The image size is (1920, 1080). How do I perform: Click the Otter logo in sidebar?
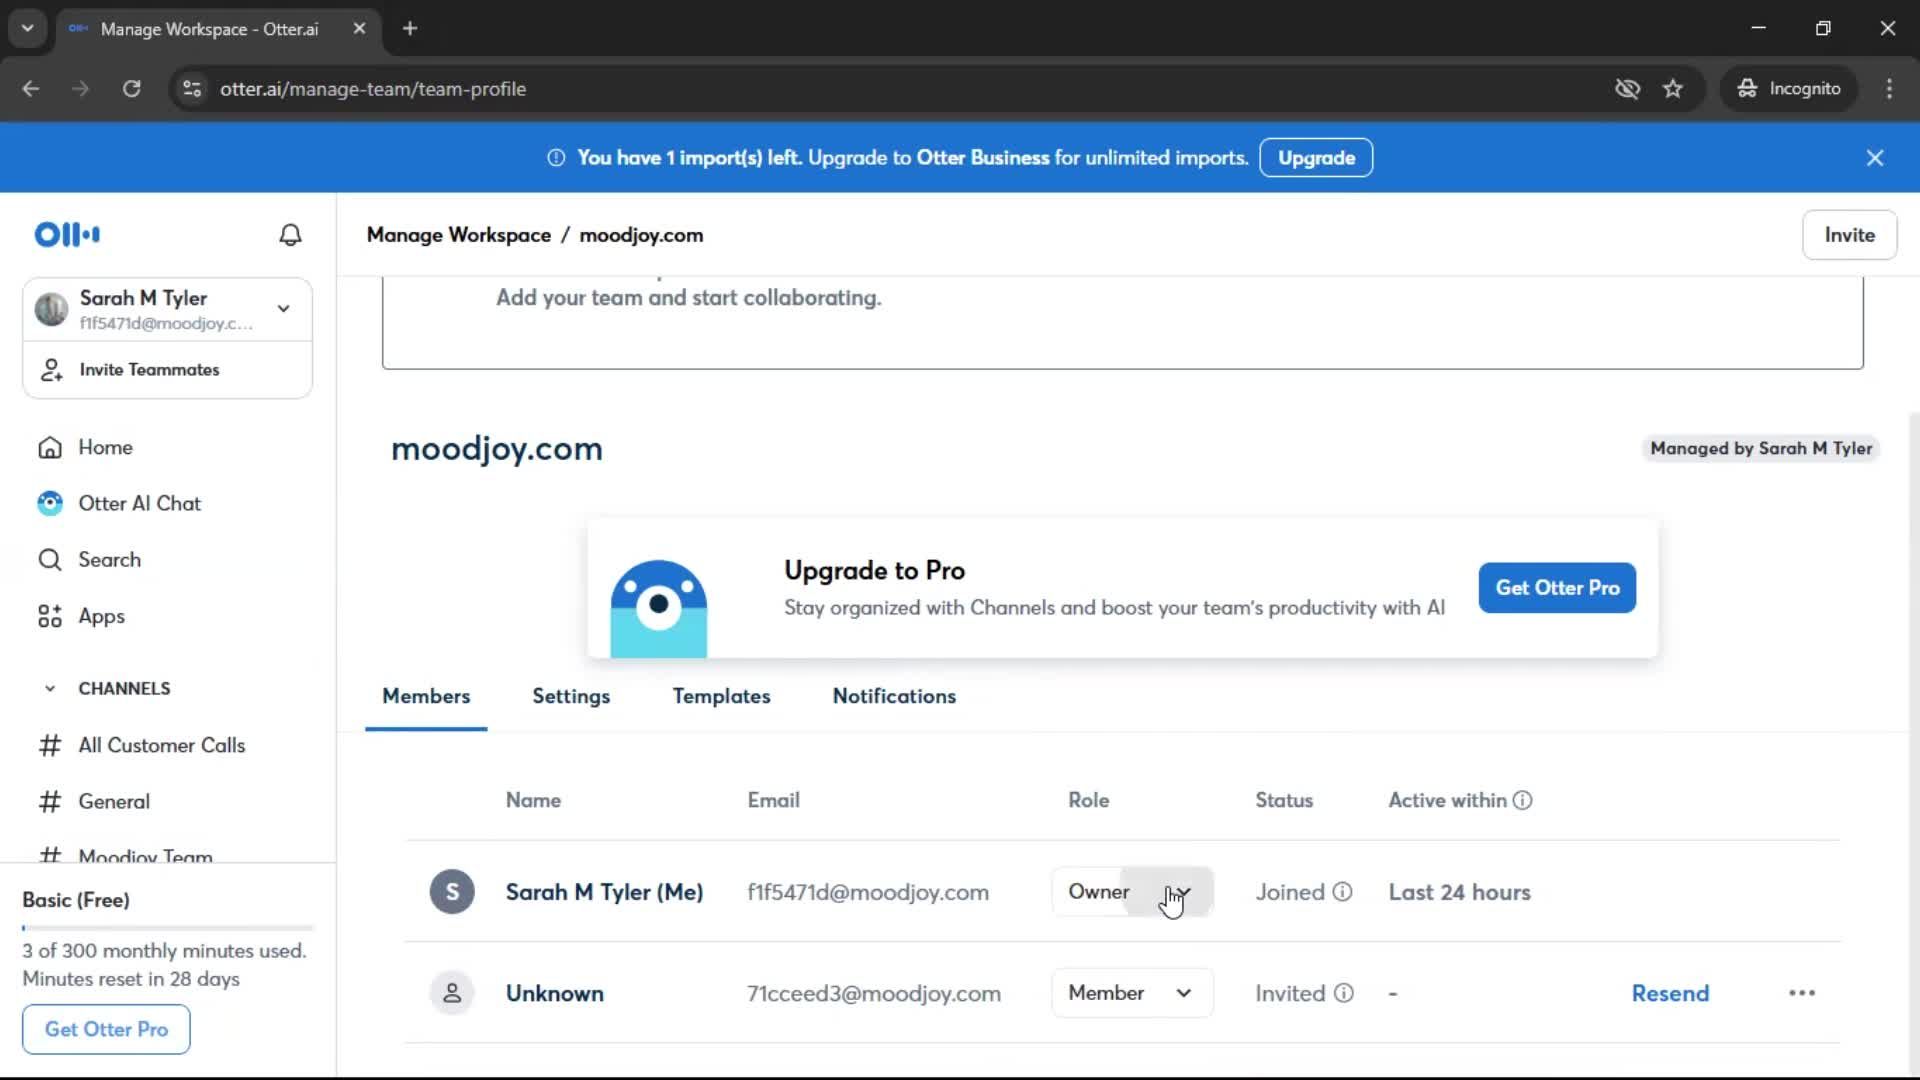coord(67,234)
